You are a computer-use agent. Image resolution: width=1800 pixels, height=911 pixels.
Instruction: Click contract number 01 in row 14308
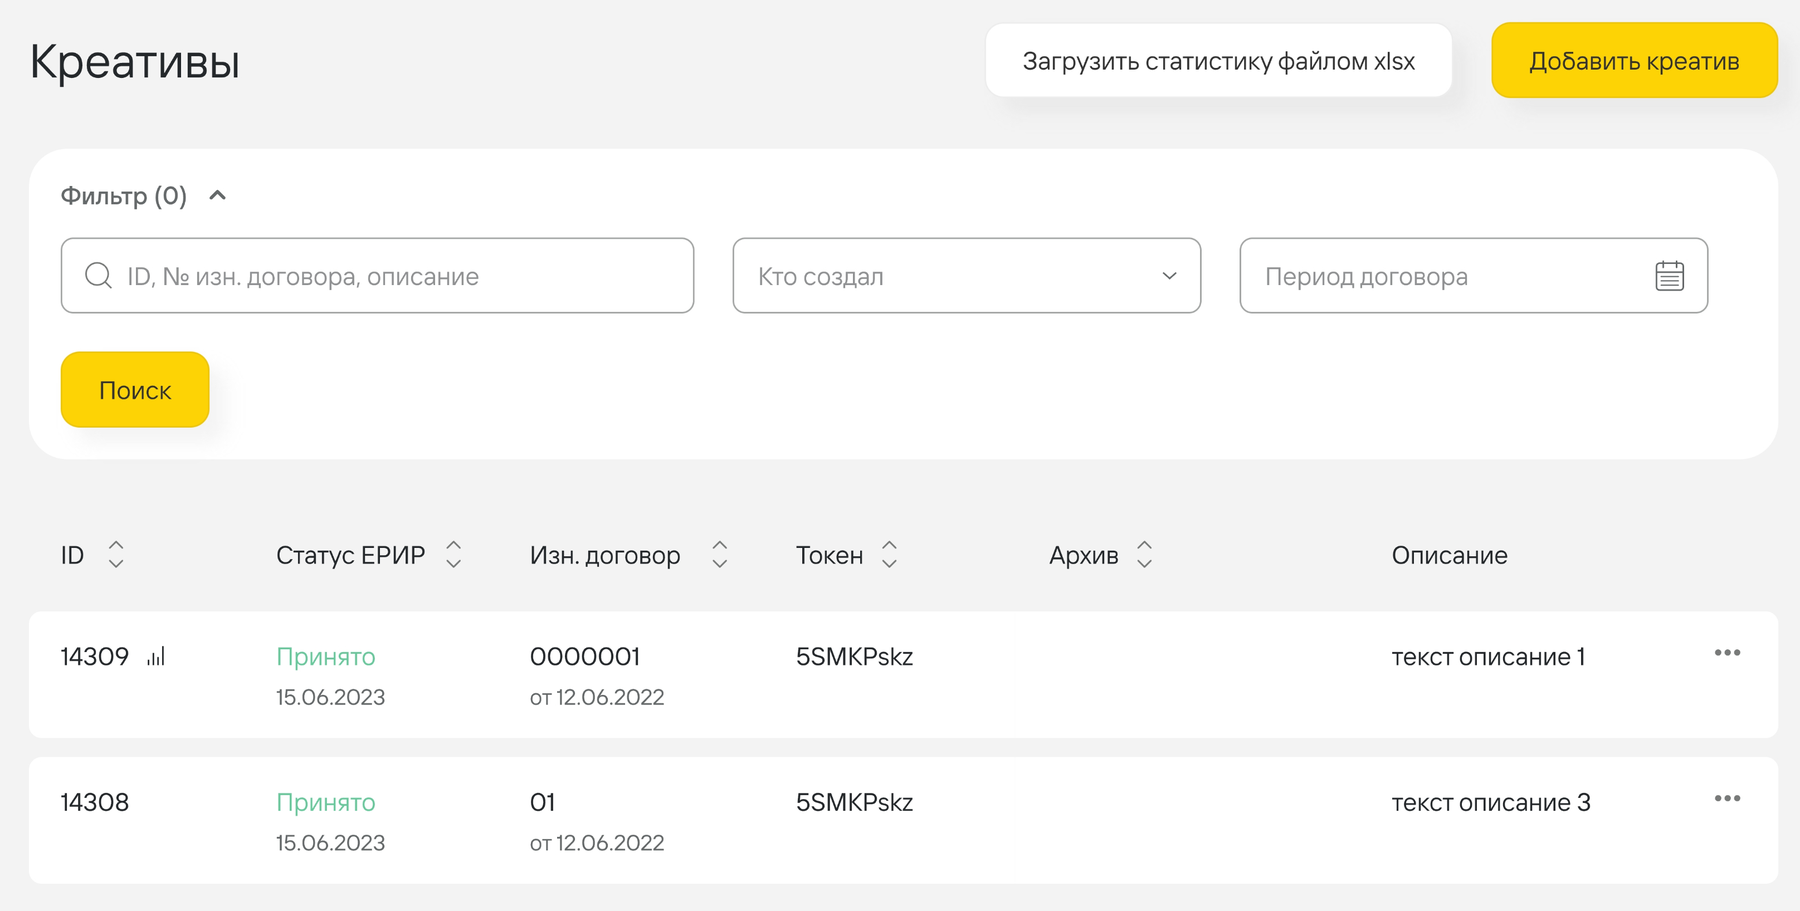[542, 802]
